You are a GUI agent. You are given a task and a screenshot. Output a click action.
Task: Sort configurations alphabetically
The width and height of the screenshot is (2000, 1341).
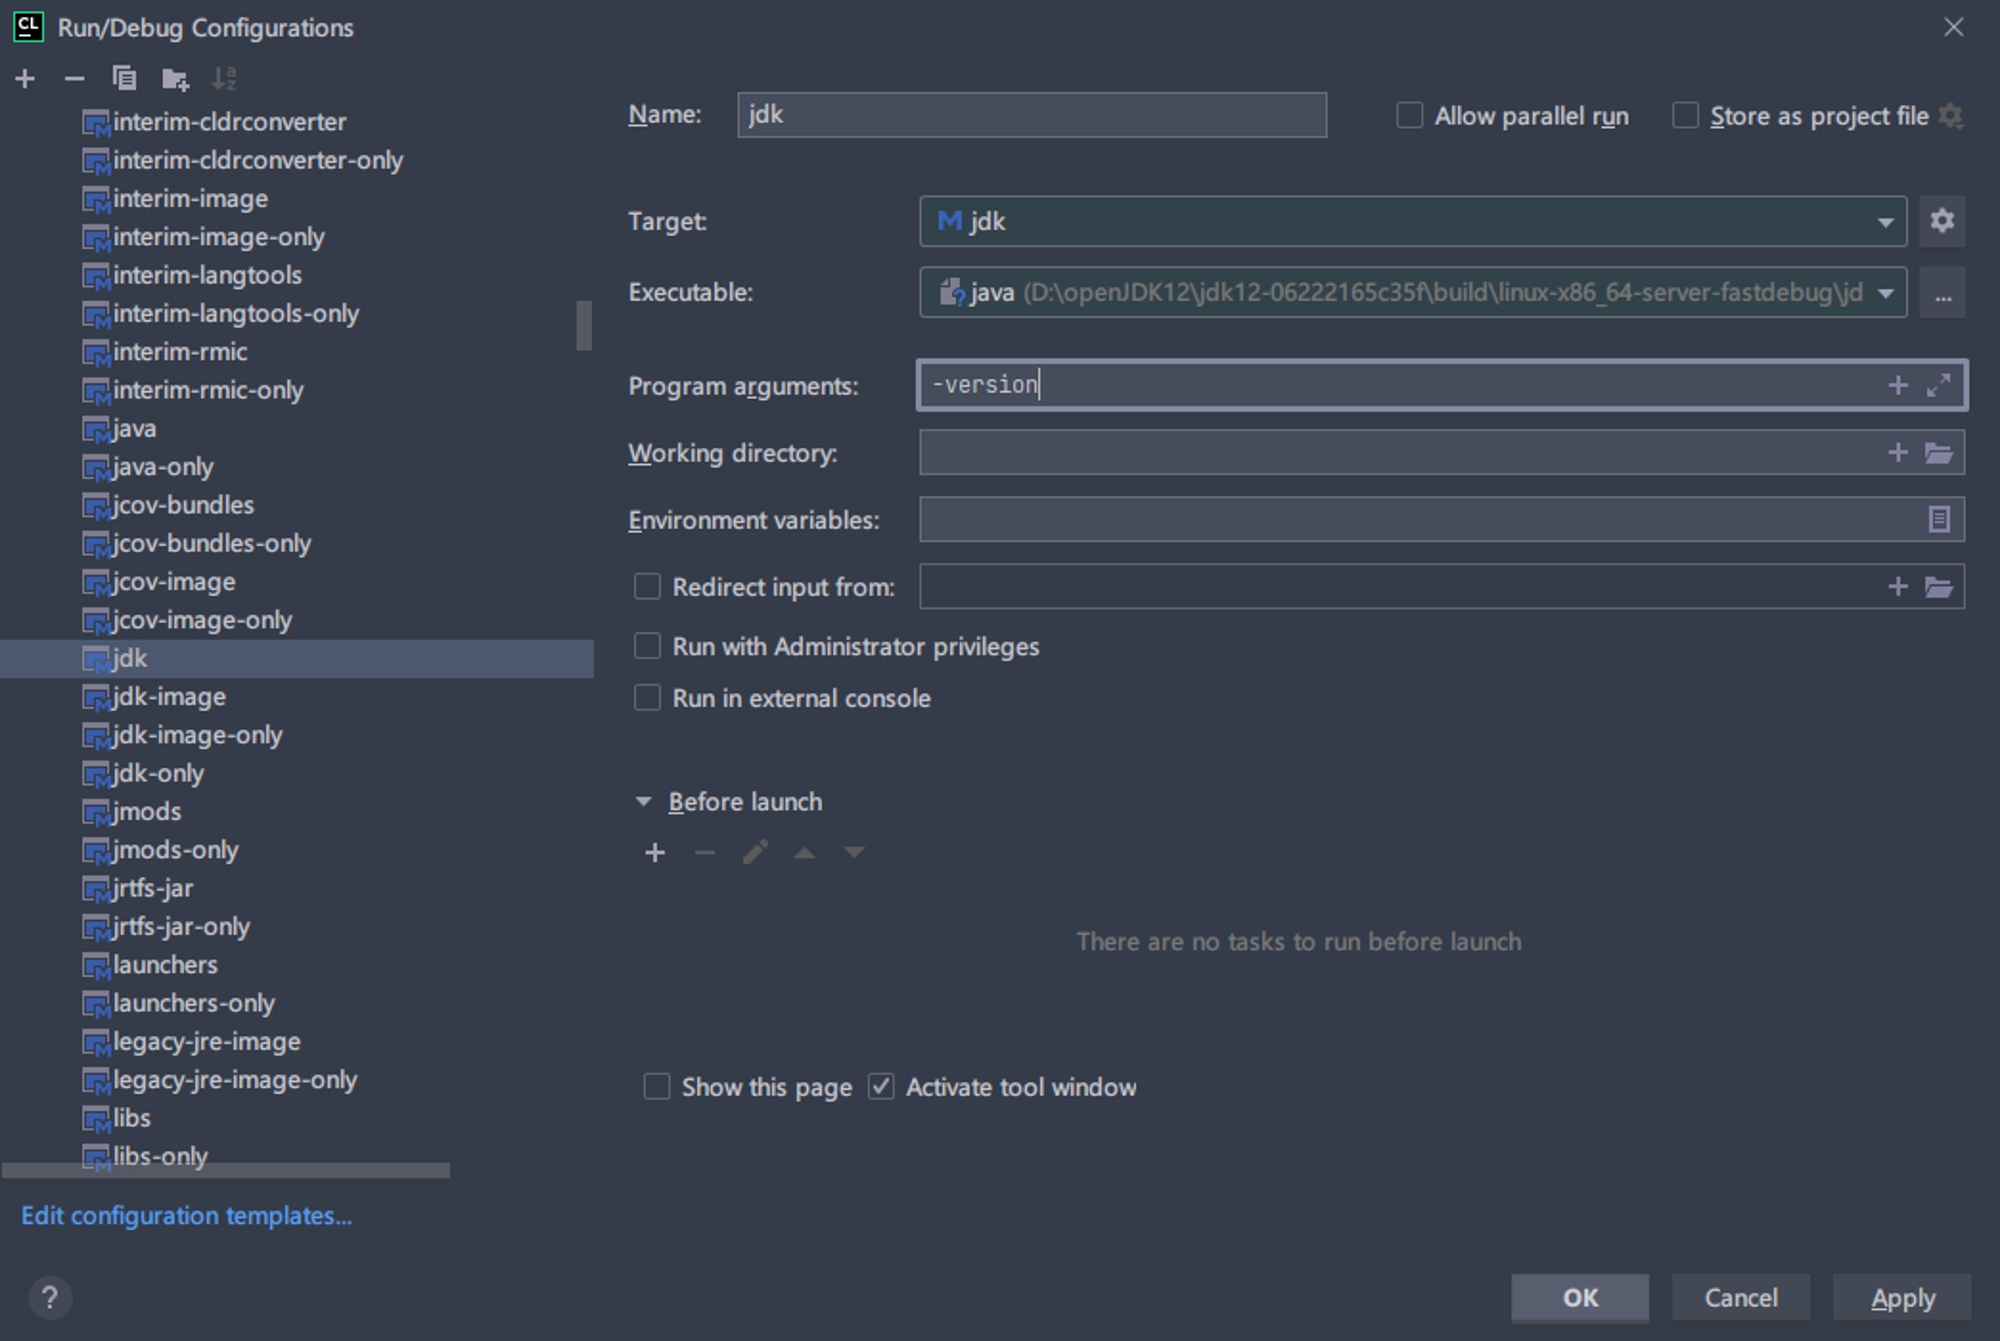224,78
